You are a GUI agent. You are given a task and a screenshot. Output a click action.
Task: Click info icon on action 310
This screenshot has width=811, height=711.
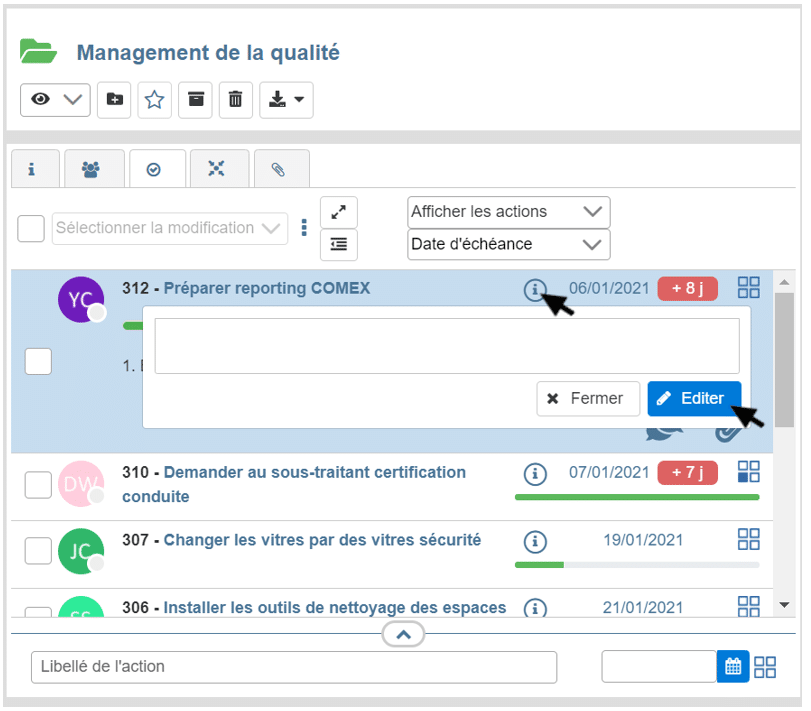point(536,472)
